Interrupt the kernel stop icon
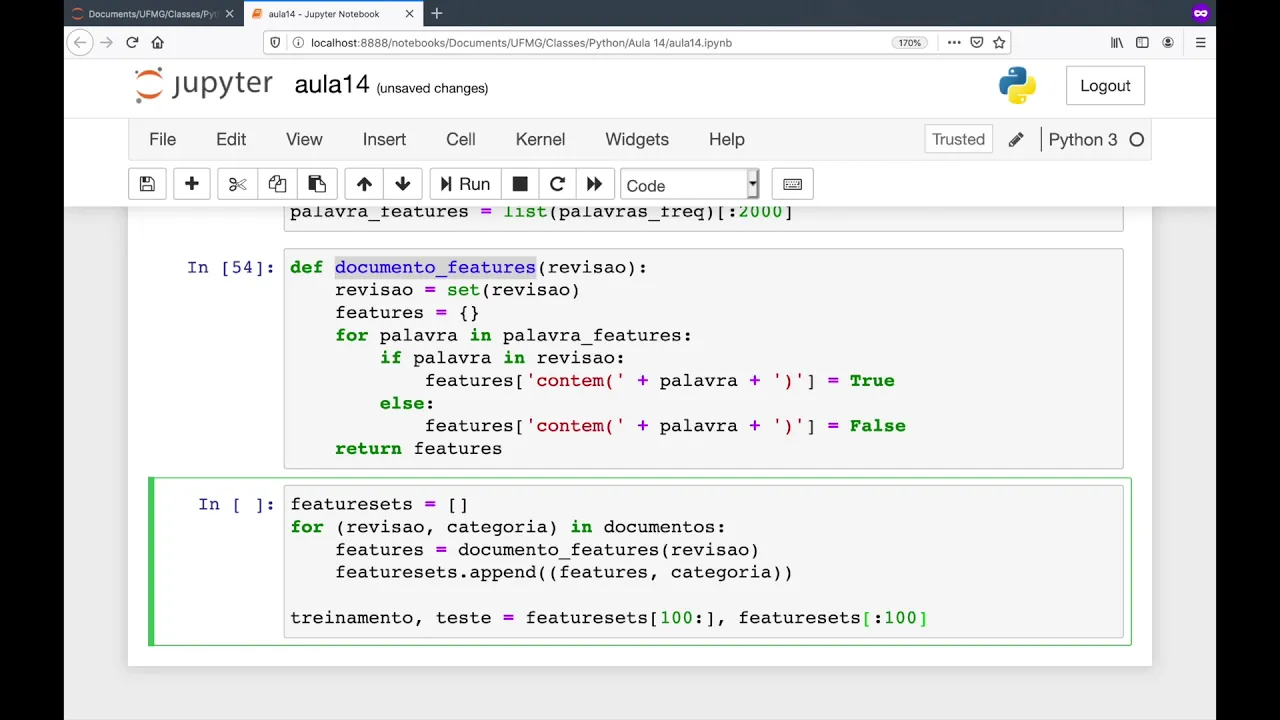Viewport: 1280px width, 720px height. tap(520, 184)
